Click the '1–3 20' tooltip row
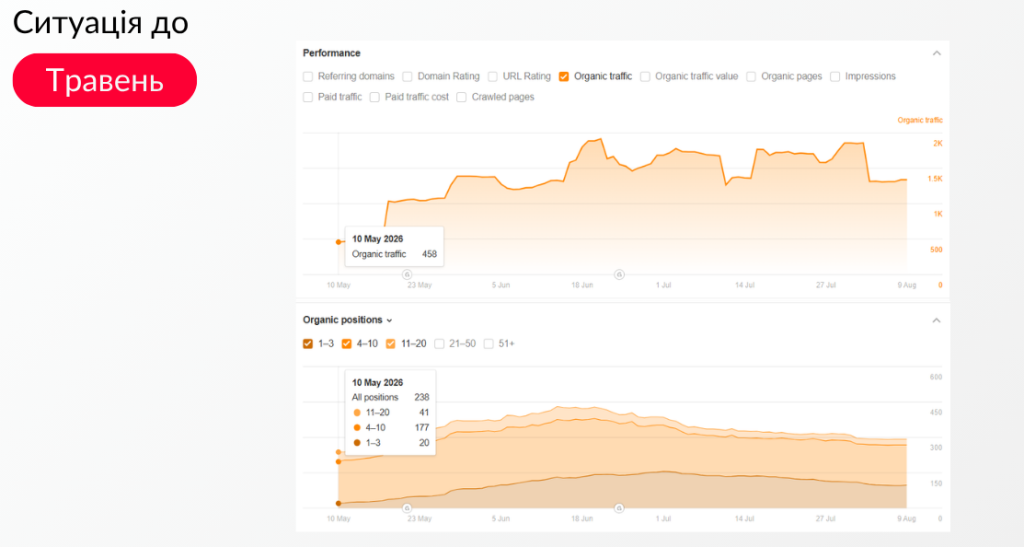1024x547 pixels. click(x=391, y=443)
